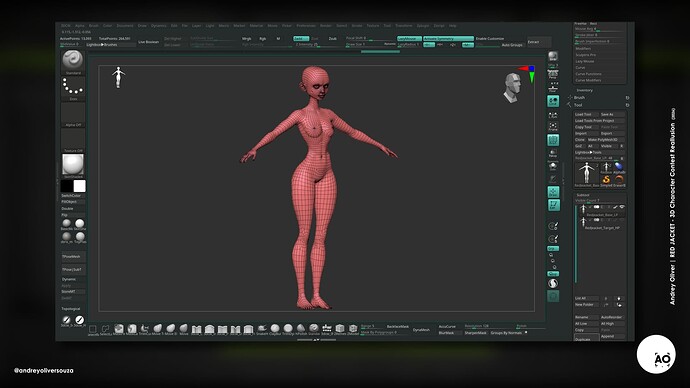
Task: Toggle Activate Symmetry
Action: tap(448, 39)
